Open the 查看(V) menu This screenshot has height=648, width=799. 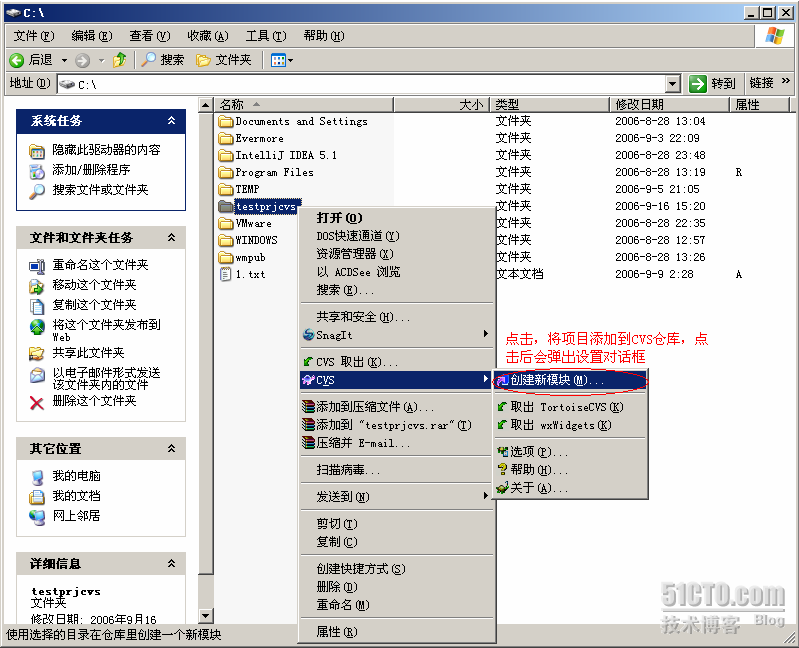point(150,36)
